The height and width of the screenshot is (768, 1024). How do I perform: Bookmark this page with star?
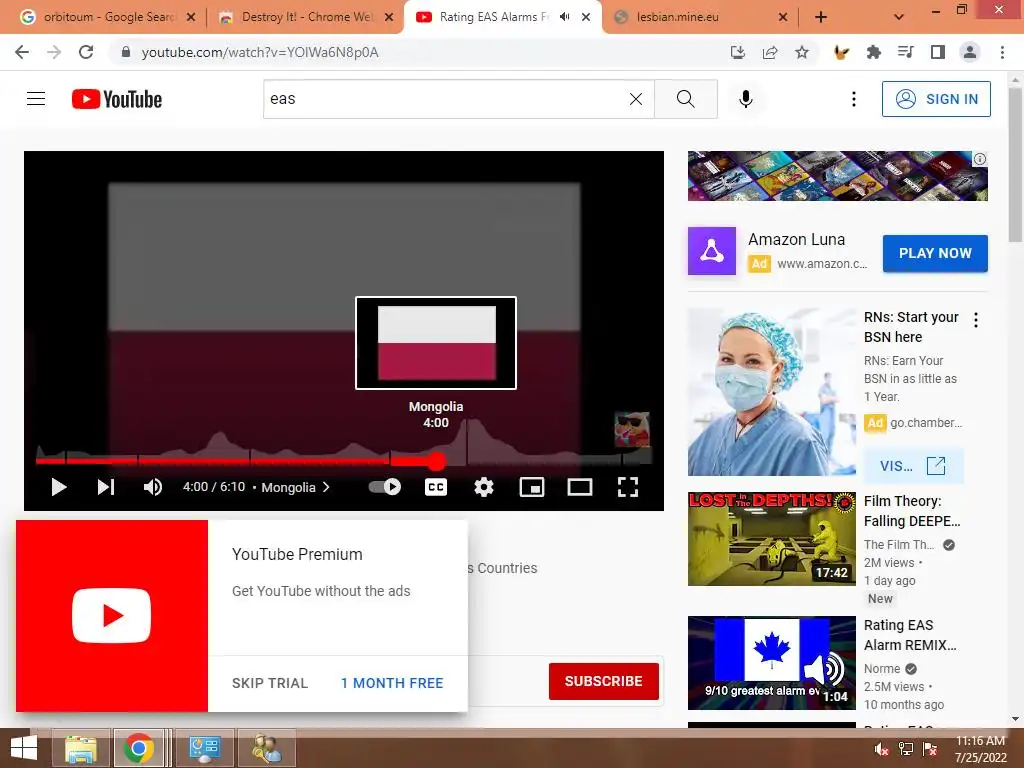[x=802, y=52]
